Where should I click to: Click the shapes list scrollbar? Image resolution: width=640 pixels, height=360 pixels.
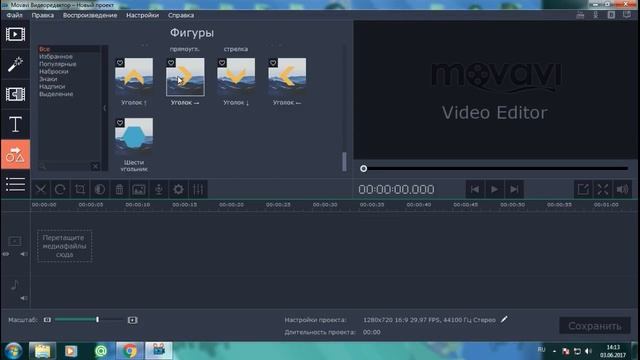tap(344, 162)
